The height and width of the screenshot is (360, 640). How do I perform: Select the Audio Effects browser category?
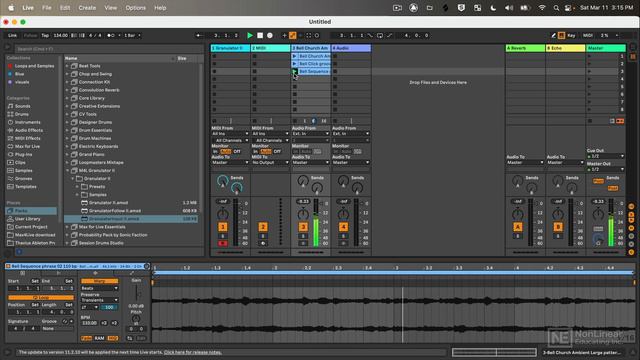pyautogui.click(x=29, y=130)
